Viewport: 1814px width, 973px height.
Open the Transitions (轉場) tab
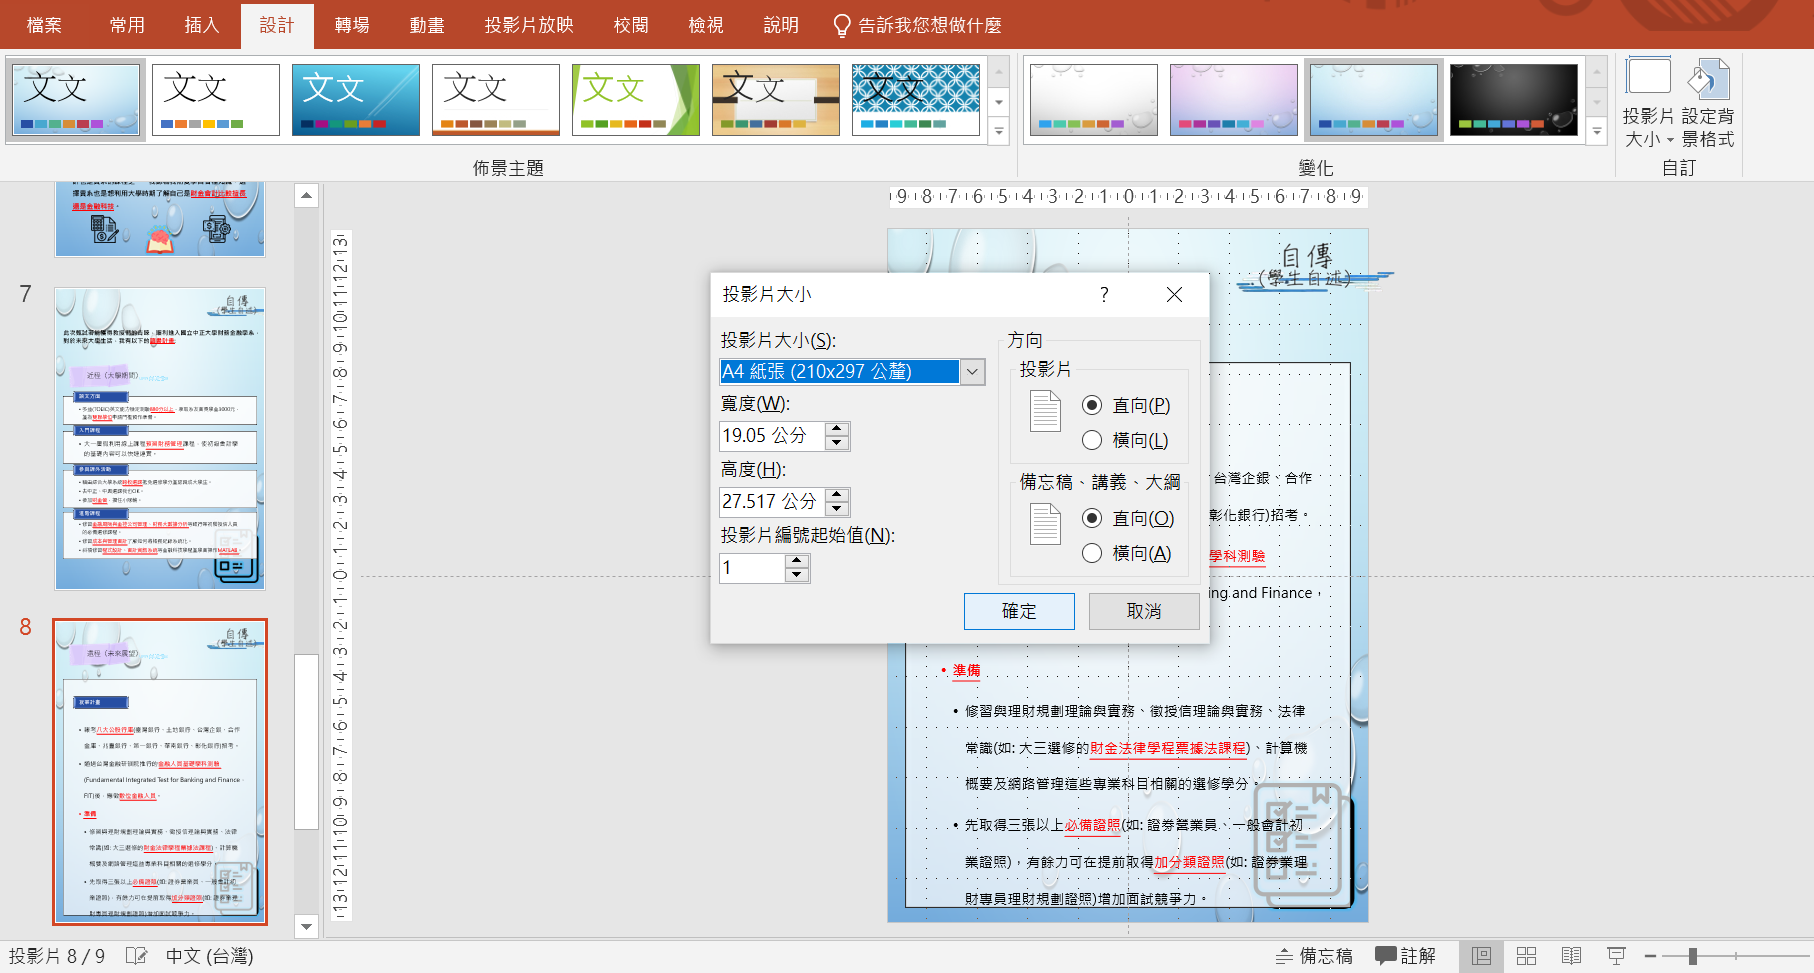(x=352, y=25)
